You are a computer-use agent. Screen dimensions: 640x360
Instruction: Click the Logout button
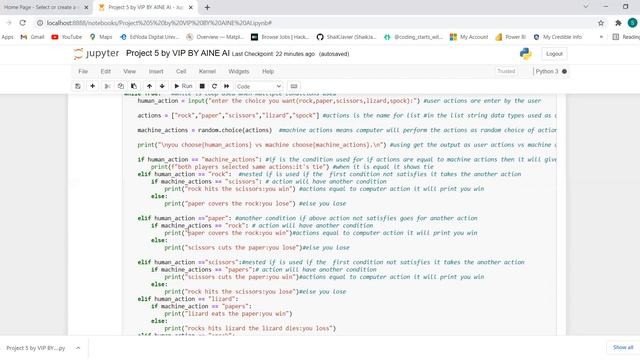pos(554,54)
